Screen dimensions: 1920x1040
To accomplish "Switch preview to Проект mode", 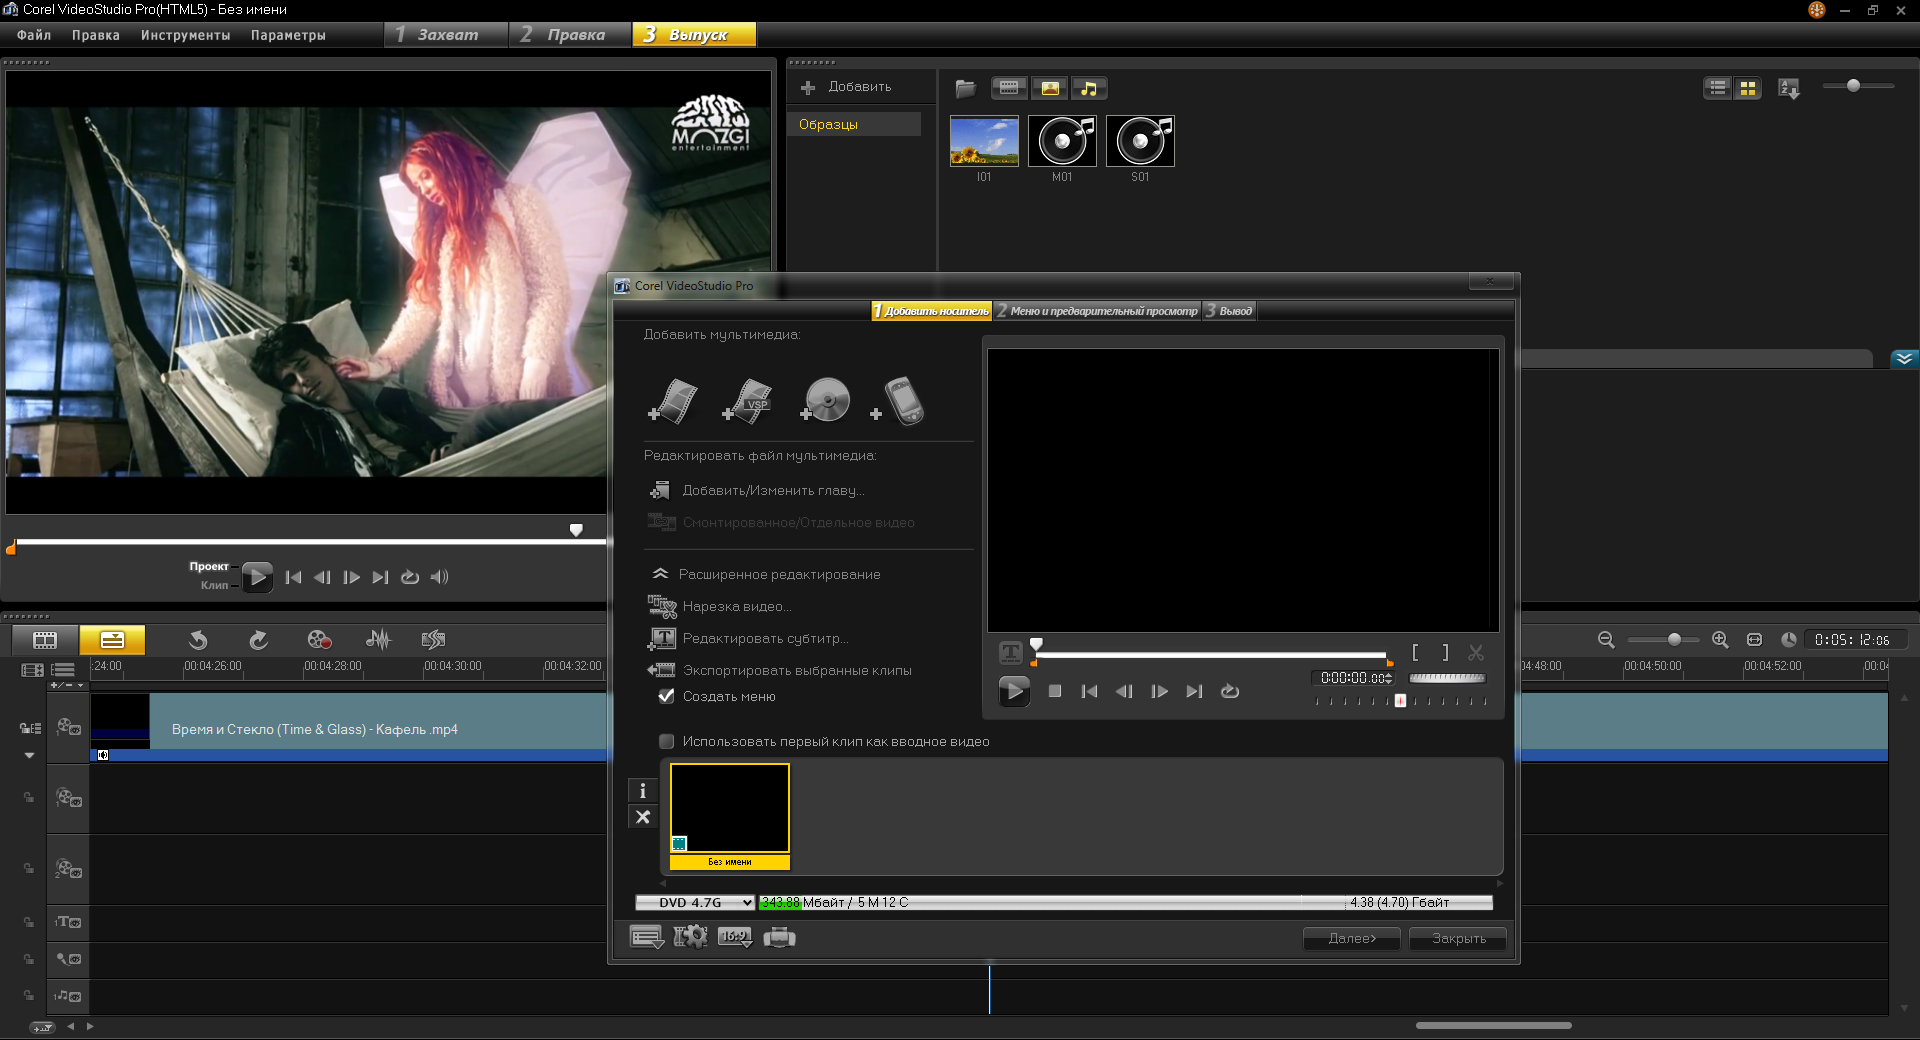I will (x=209, y=566).
